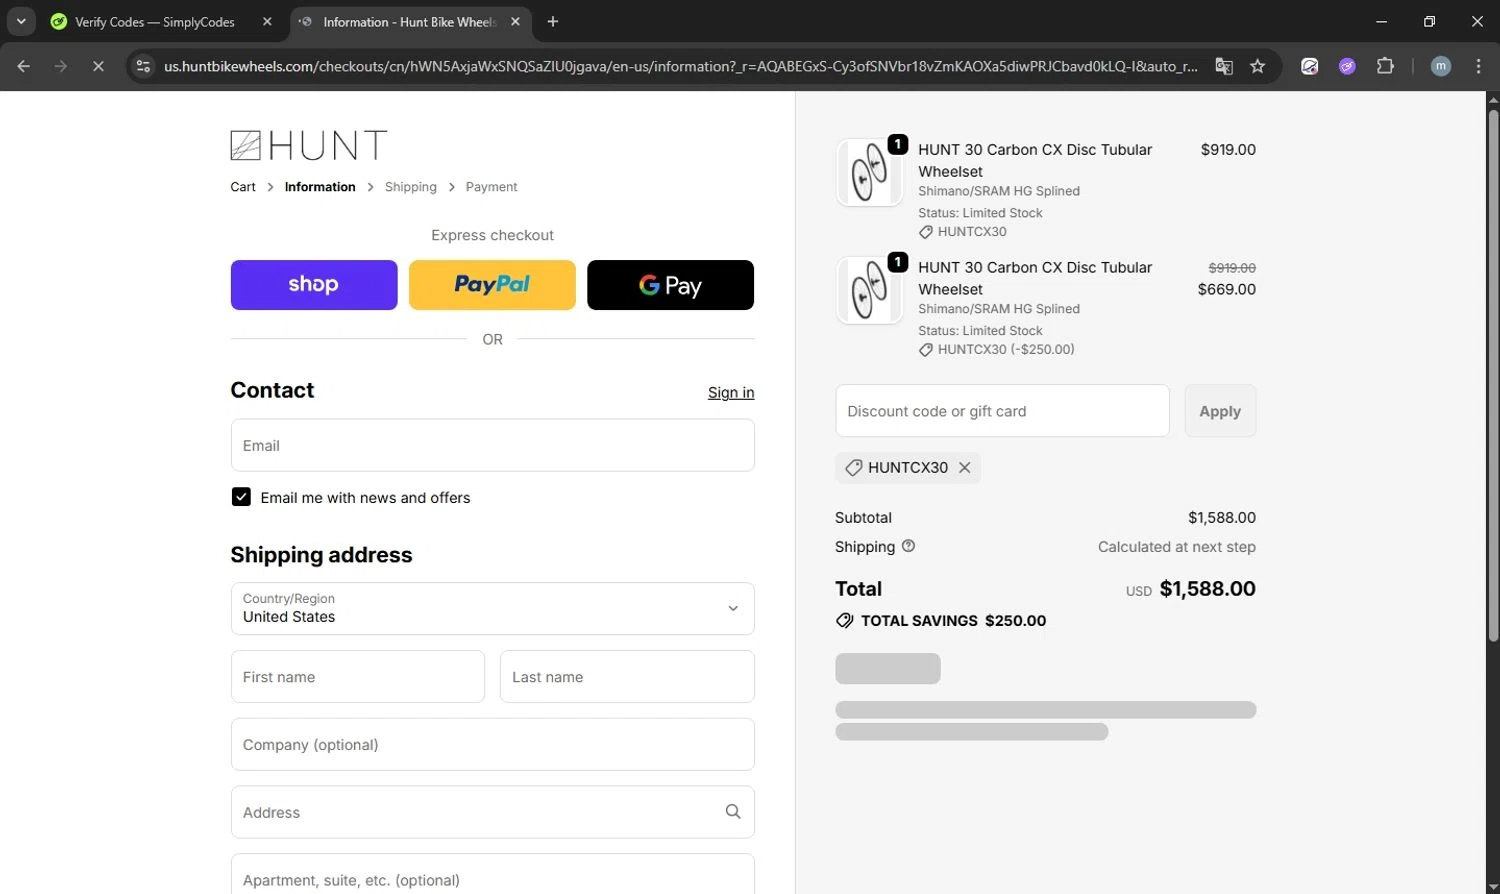Stop loading the page
Viewport: 1500px width, 894px height.
(x=98, y=66)
